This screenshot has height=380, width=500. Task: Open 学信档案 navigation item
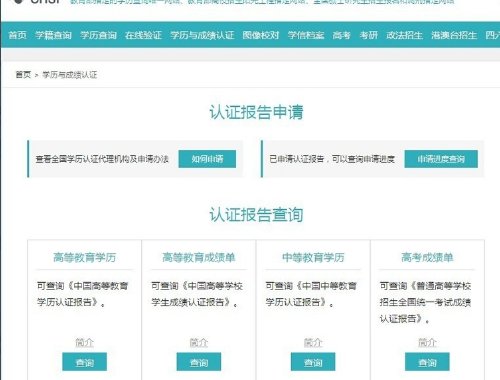click(306, 35)
